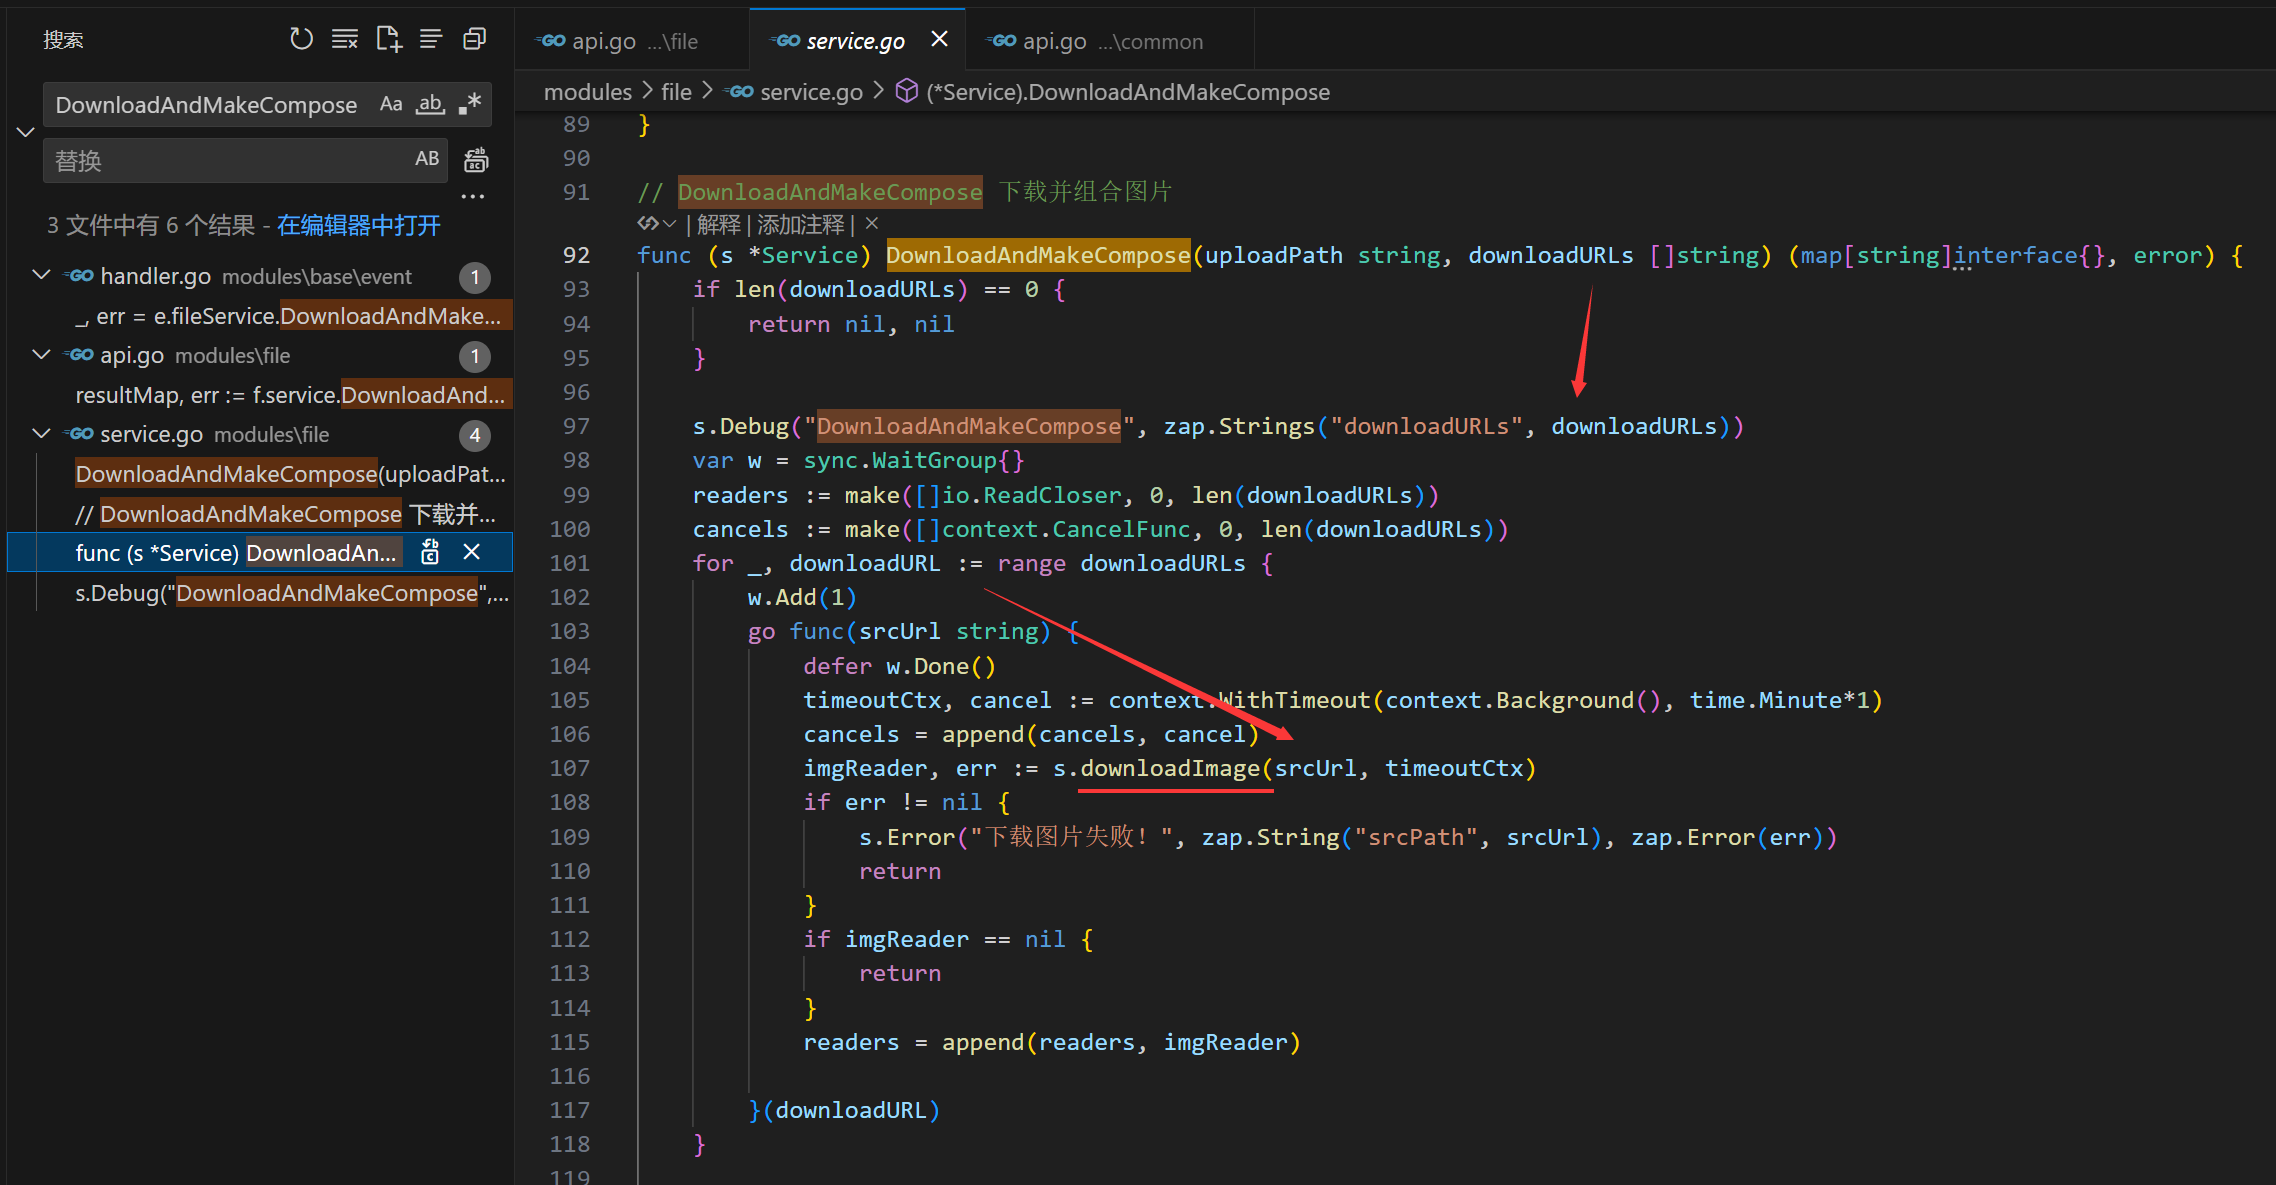Click the 解释 code lens link
The height and width of the screenshot is (1185, 2276).
(718, 224)
